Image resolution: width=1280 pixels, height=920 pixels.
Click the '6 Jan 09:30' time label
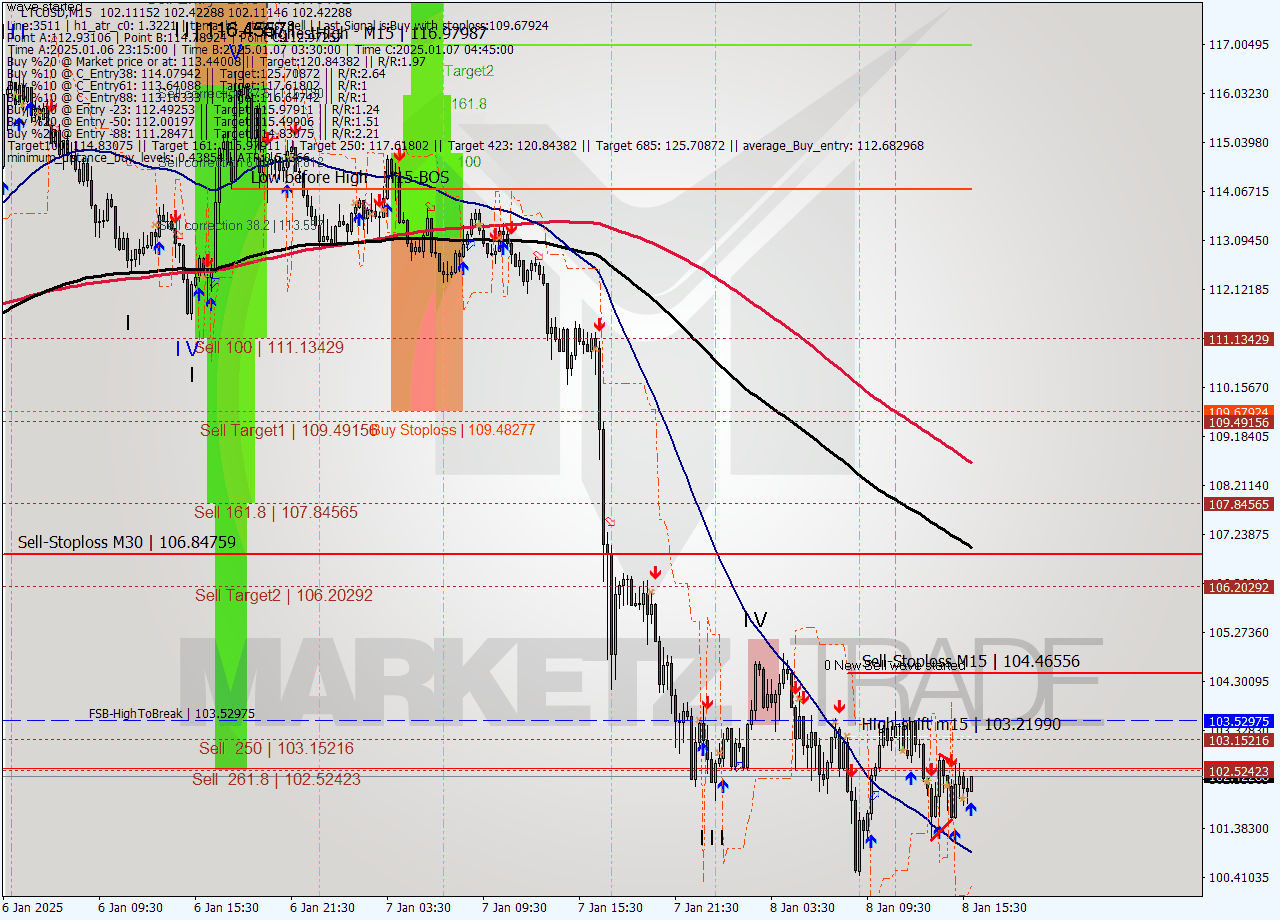tap(131, 908)
